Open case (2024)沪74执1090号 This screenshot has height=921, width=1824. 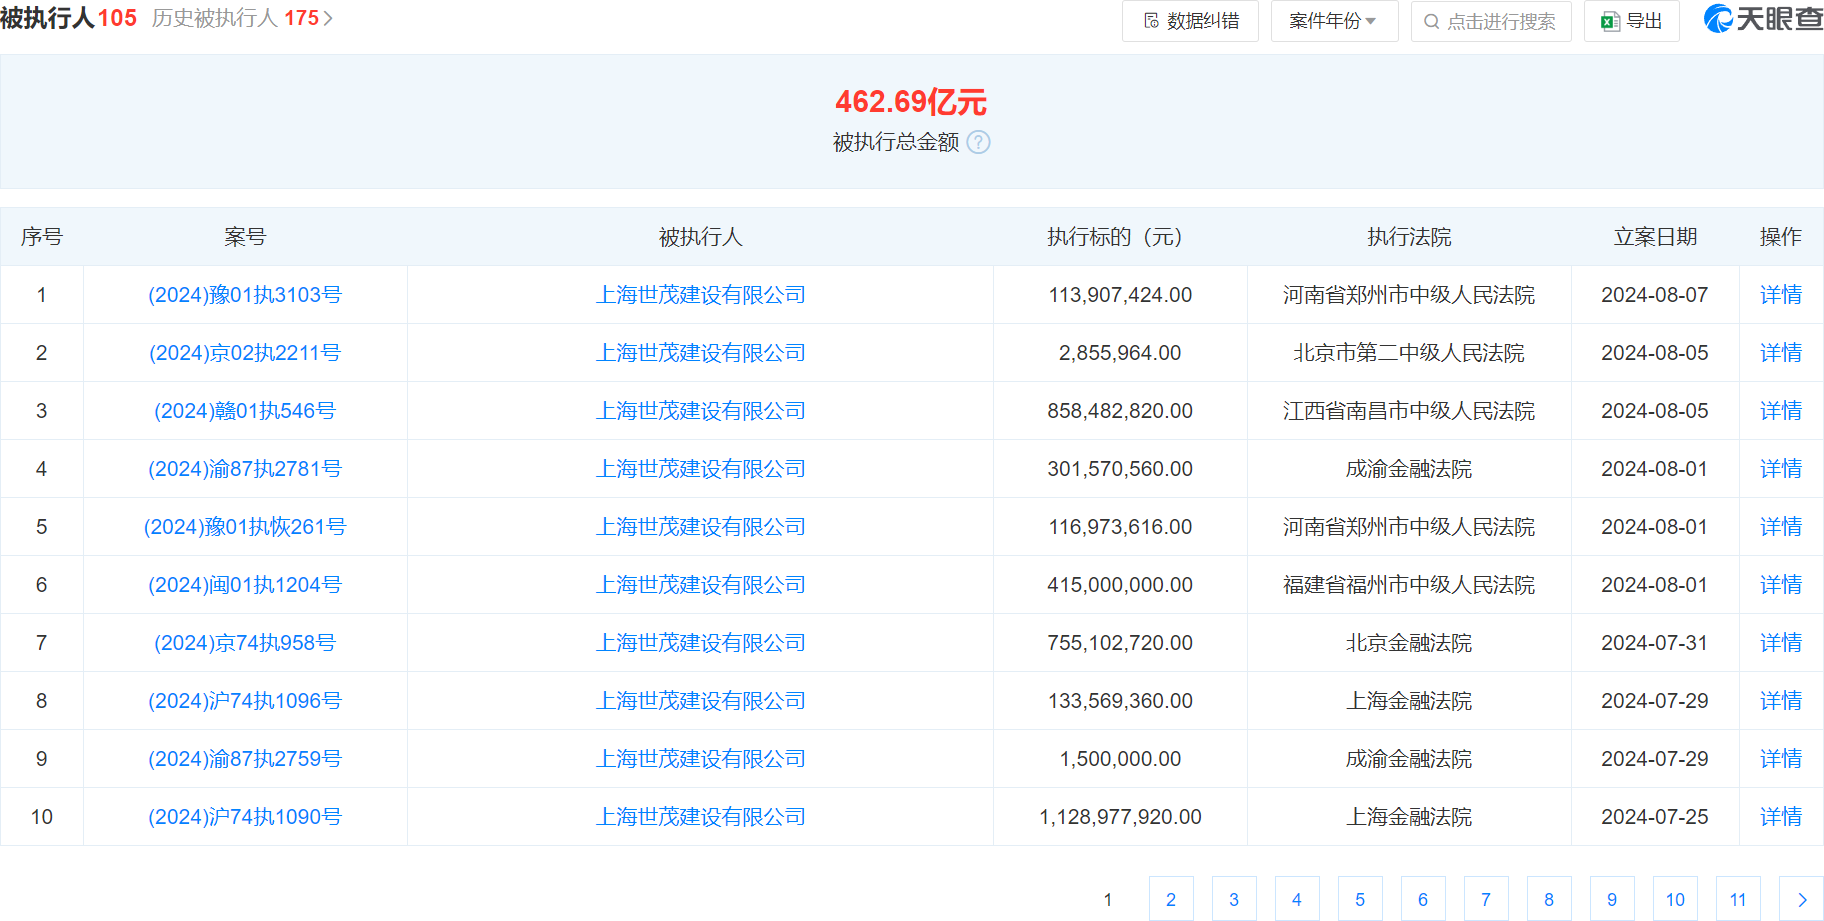tap(245, 817)
